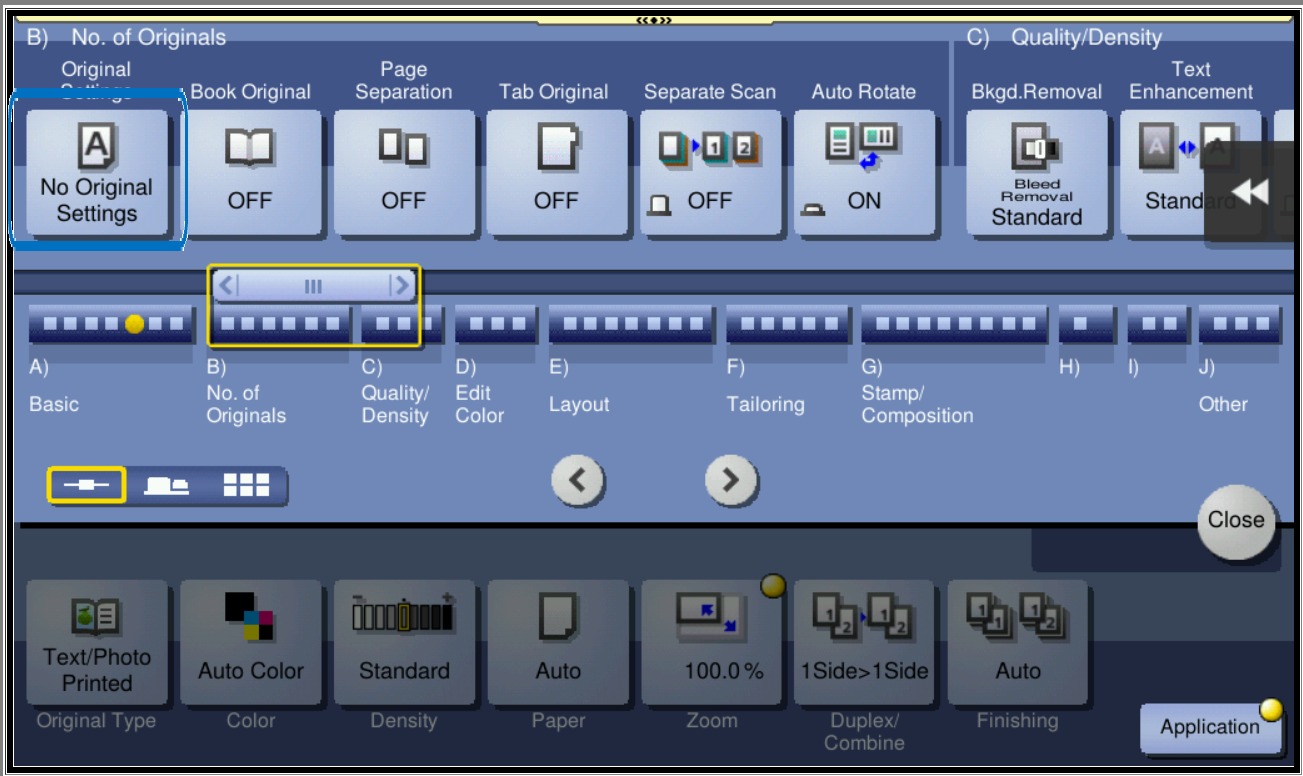
Task: Open the Original Settings button
Action: coord(97,172)
